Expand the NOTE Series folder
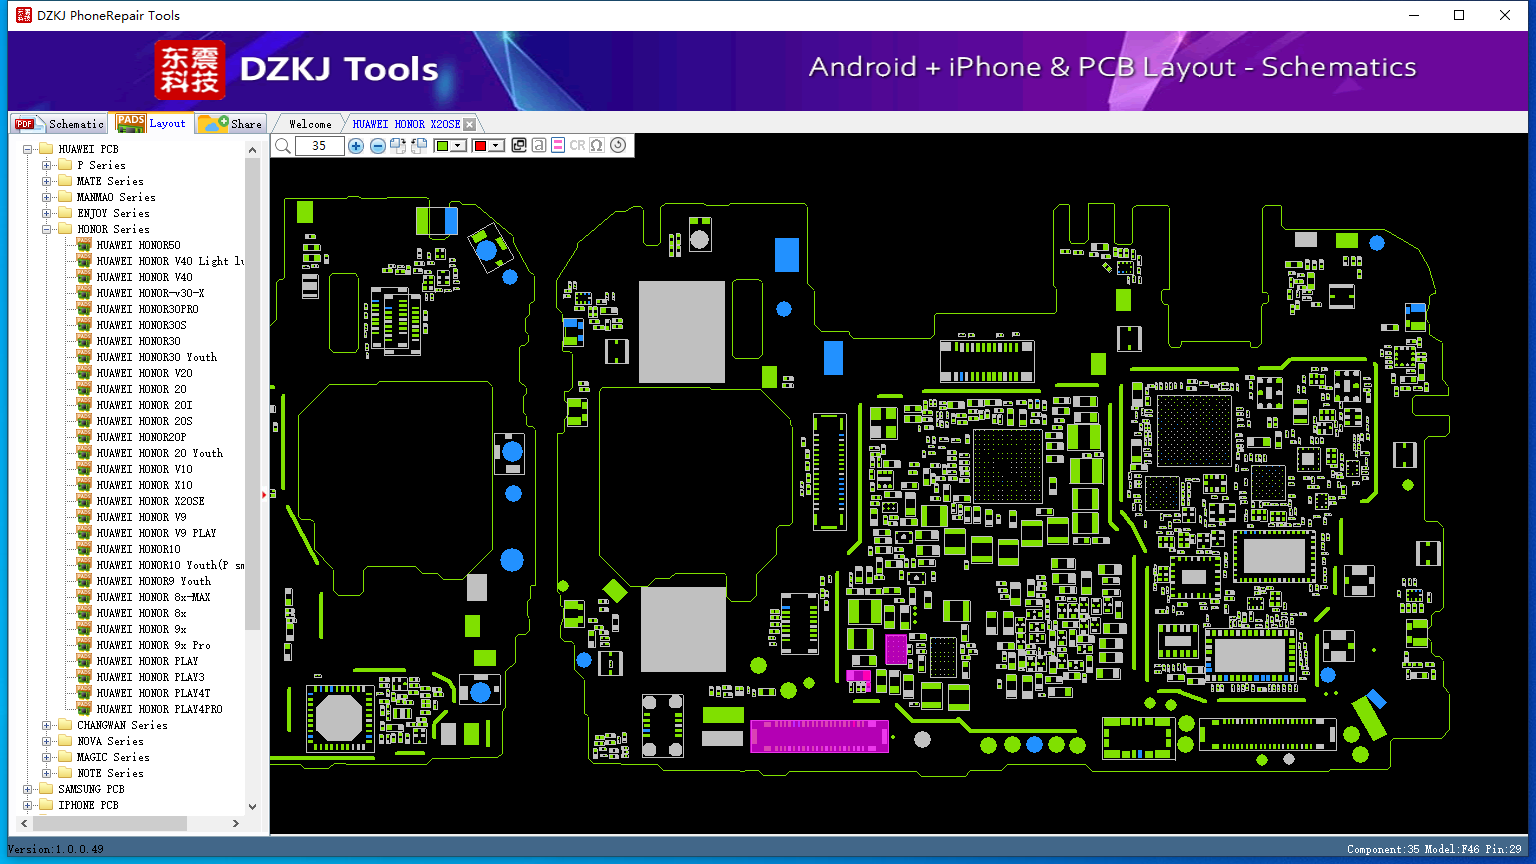Screen dimensions: 1536x864 pos(47,773)
